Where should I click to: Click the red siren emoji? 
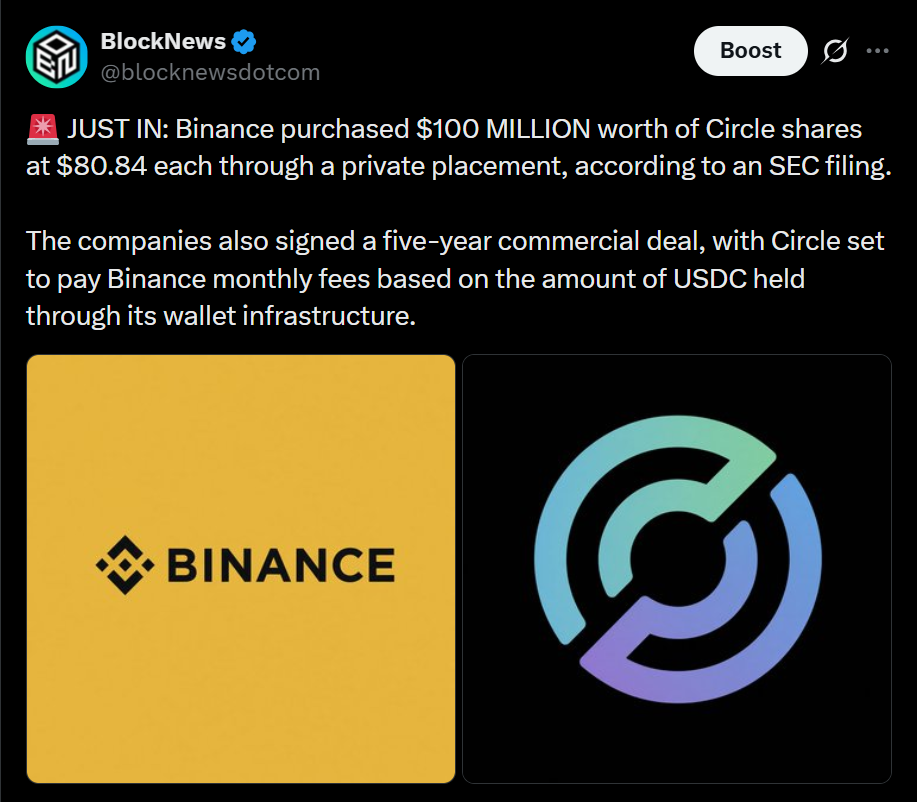point(43,129)
